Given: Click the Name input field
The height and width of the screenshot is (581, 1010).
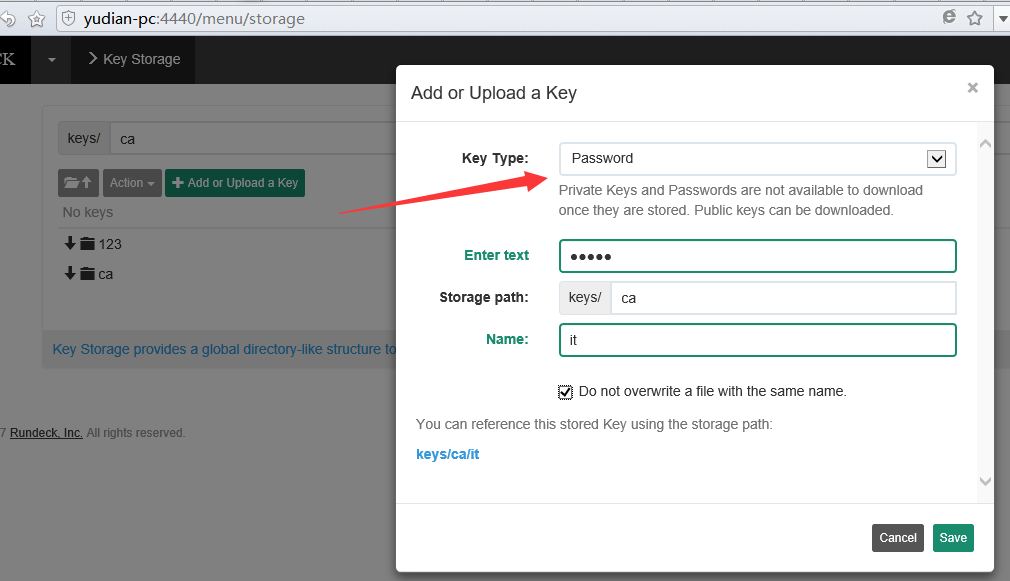Looking at the screenshot, I should point(757,340).
